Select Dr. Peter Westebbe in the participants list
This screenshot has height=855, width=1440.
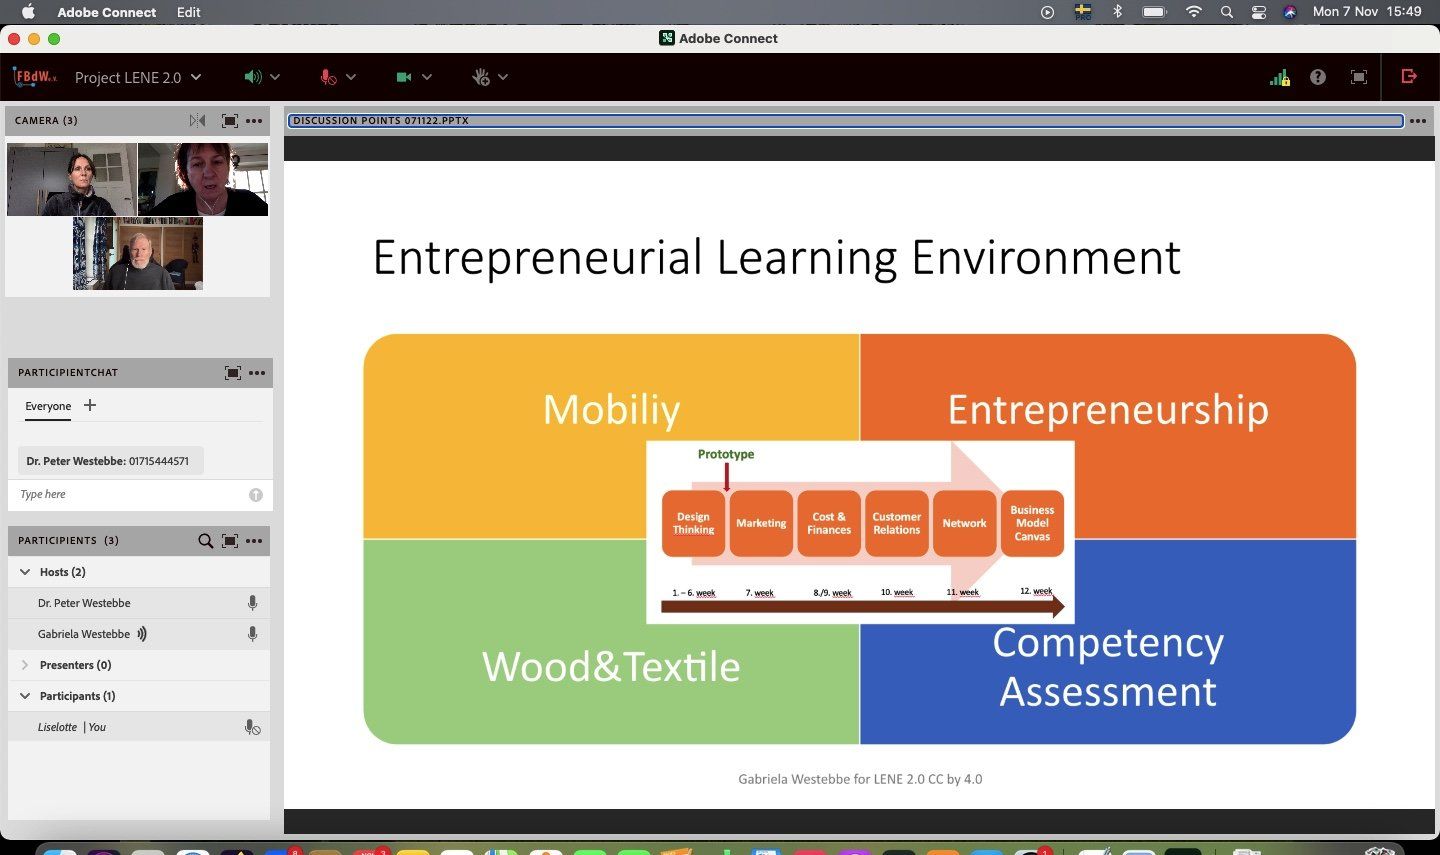click(139, 603)
